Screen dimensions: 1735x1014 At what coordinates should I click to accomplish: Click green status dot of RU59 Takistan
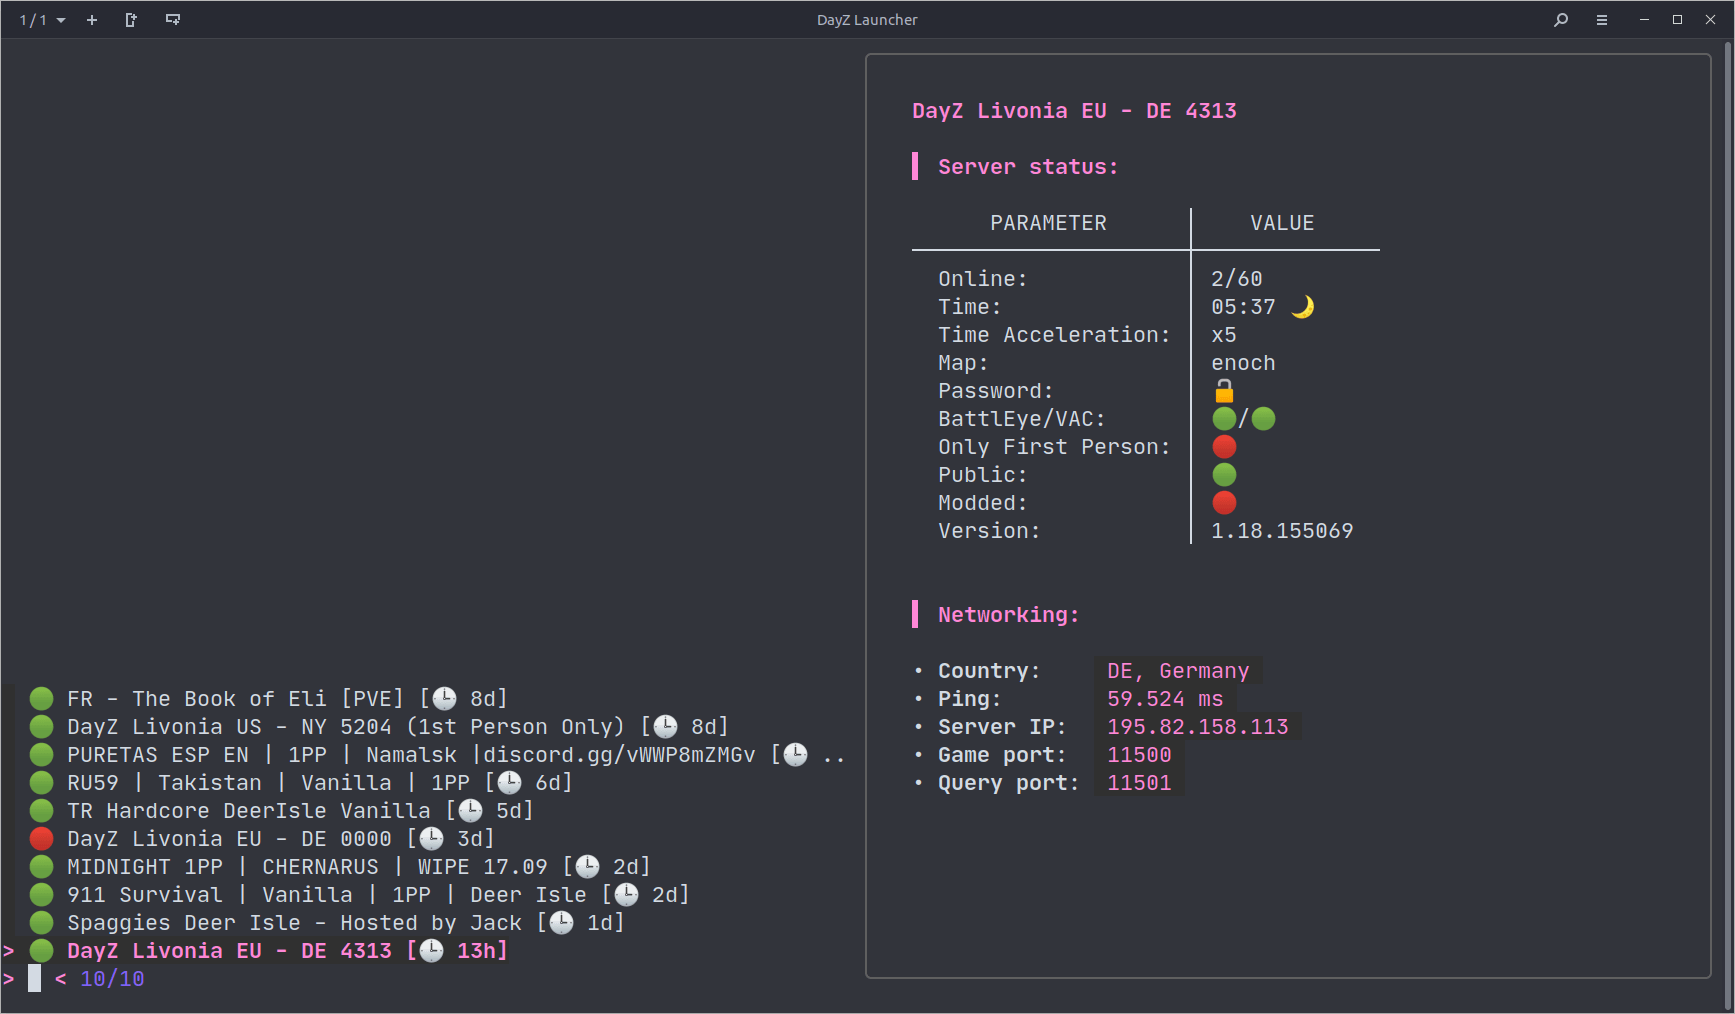(42, 782)
